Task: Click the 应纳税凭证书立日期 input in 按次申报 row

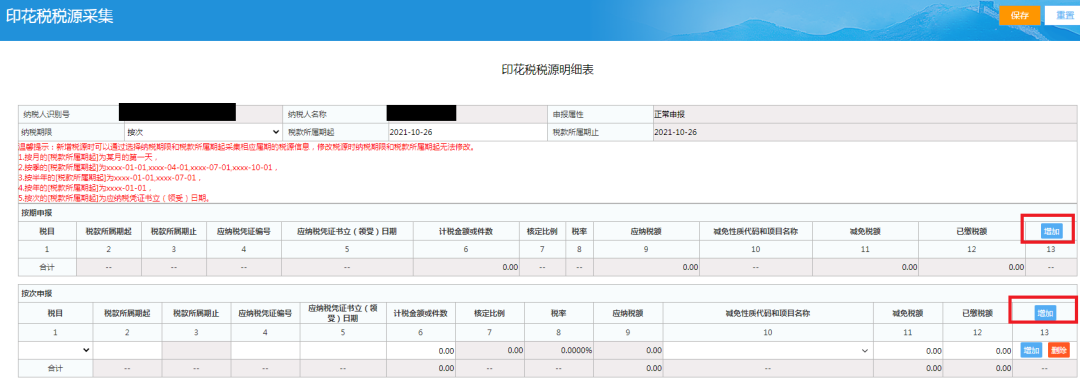Action: 342,350
